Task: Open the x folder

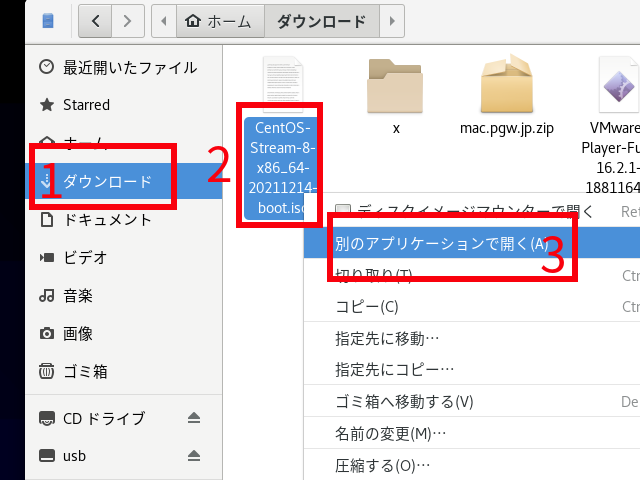Action: (396, 88)
